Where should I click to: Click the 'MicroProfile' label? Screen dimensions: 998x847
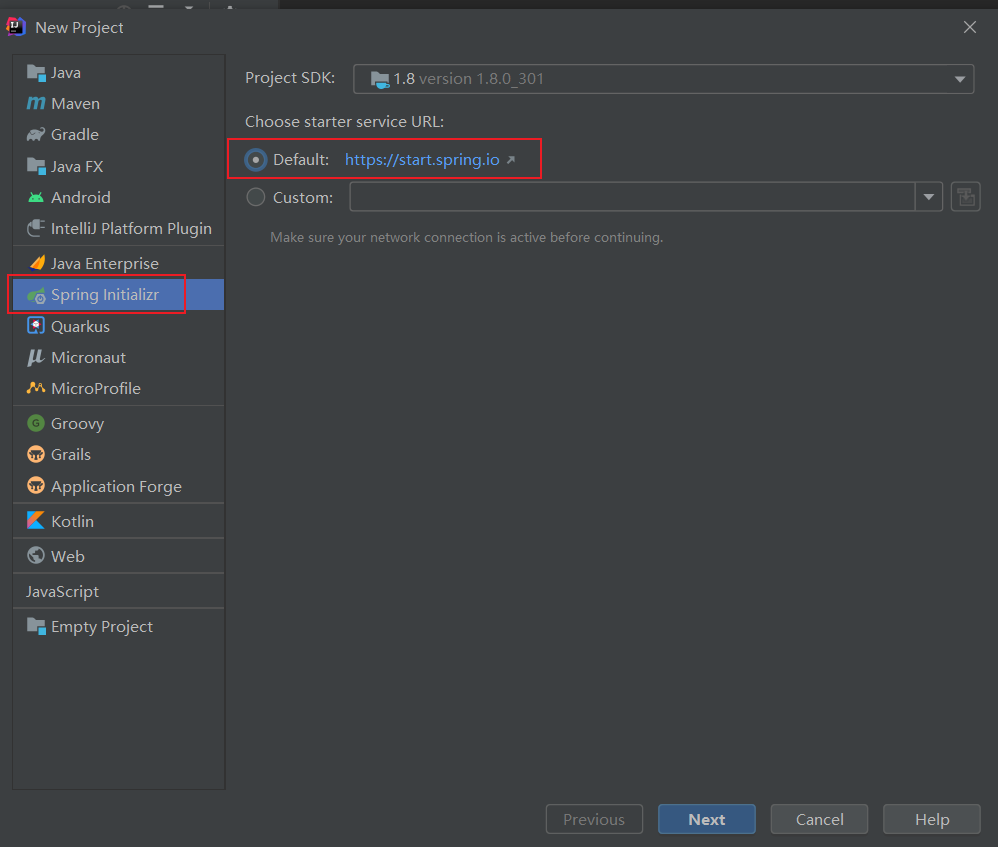pos(96,389)
